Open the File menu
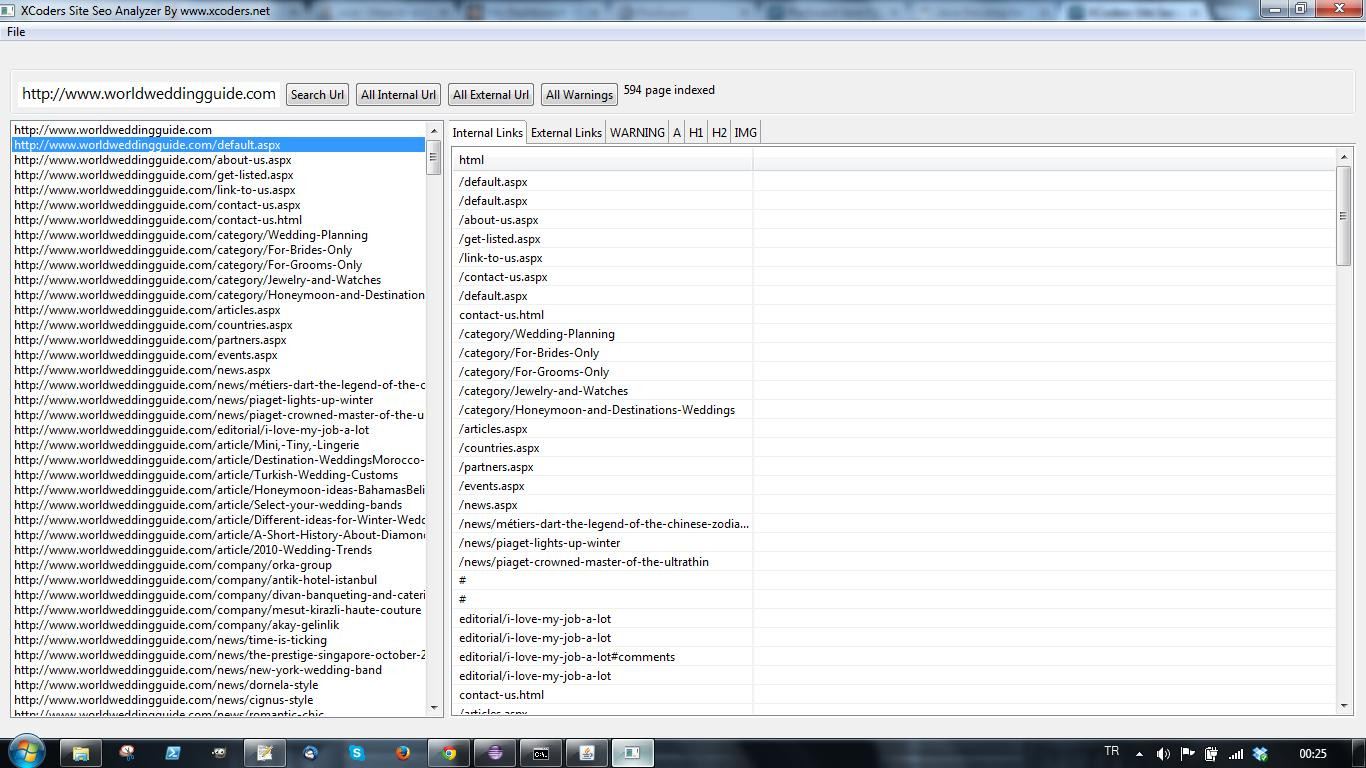 [16, 32]
